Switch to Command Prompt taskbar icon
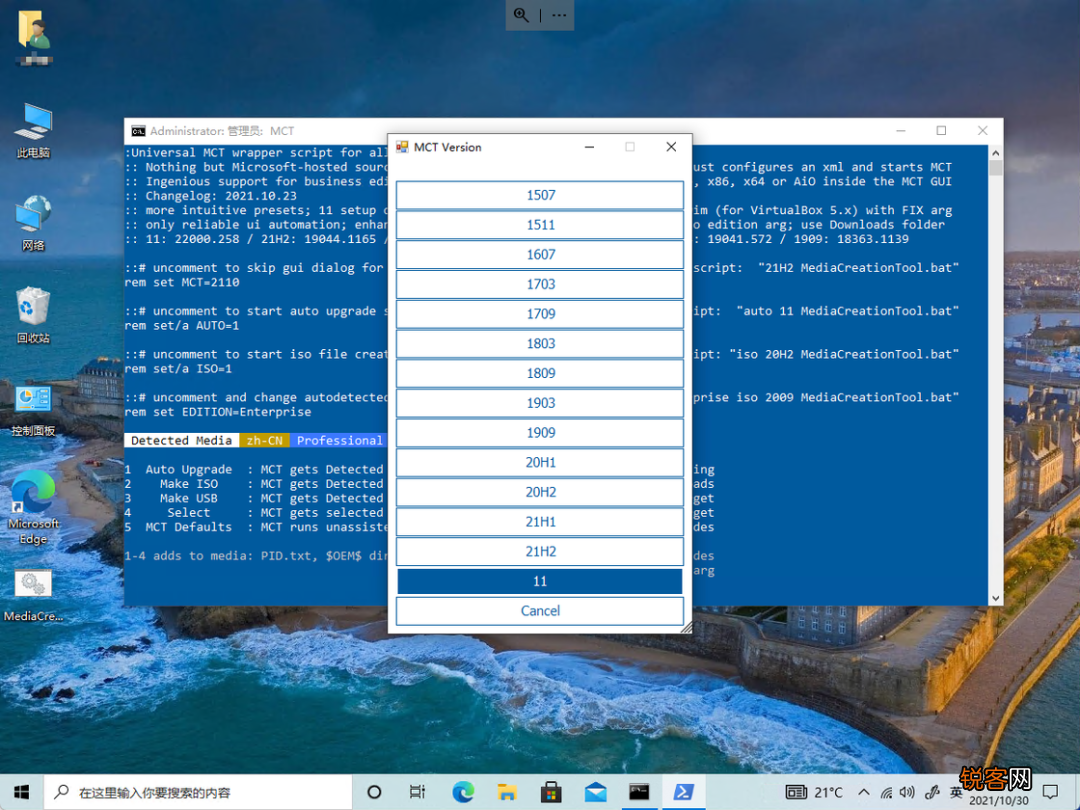Viewport: 1080px width, 810px height. pos(639,792)
